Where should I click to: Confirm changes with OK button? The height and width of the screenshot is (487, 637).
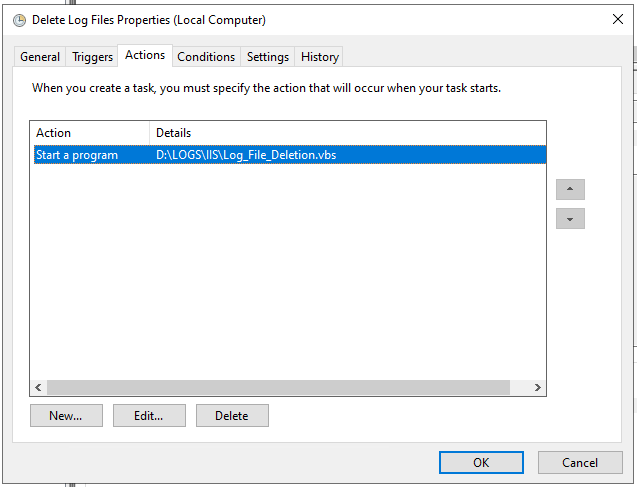click(x=481, y=462)
